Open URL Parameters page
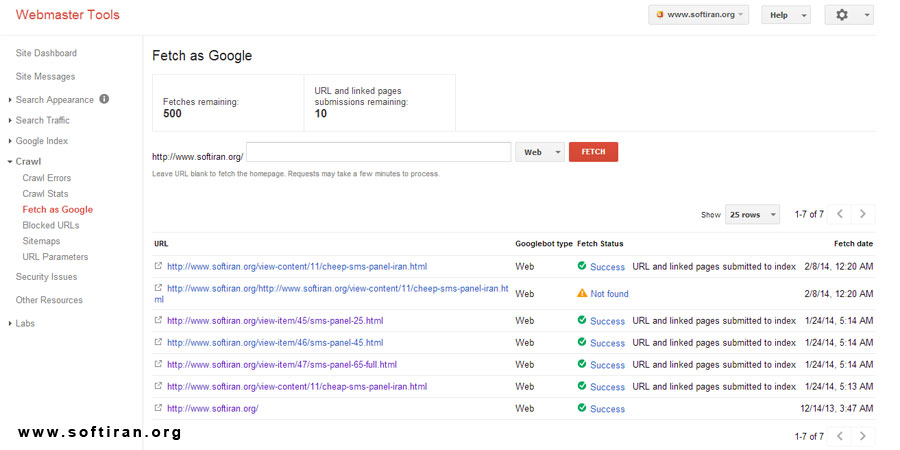This screenshot has height=450, width=900. point(55,257)
